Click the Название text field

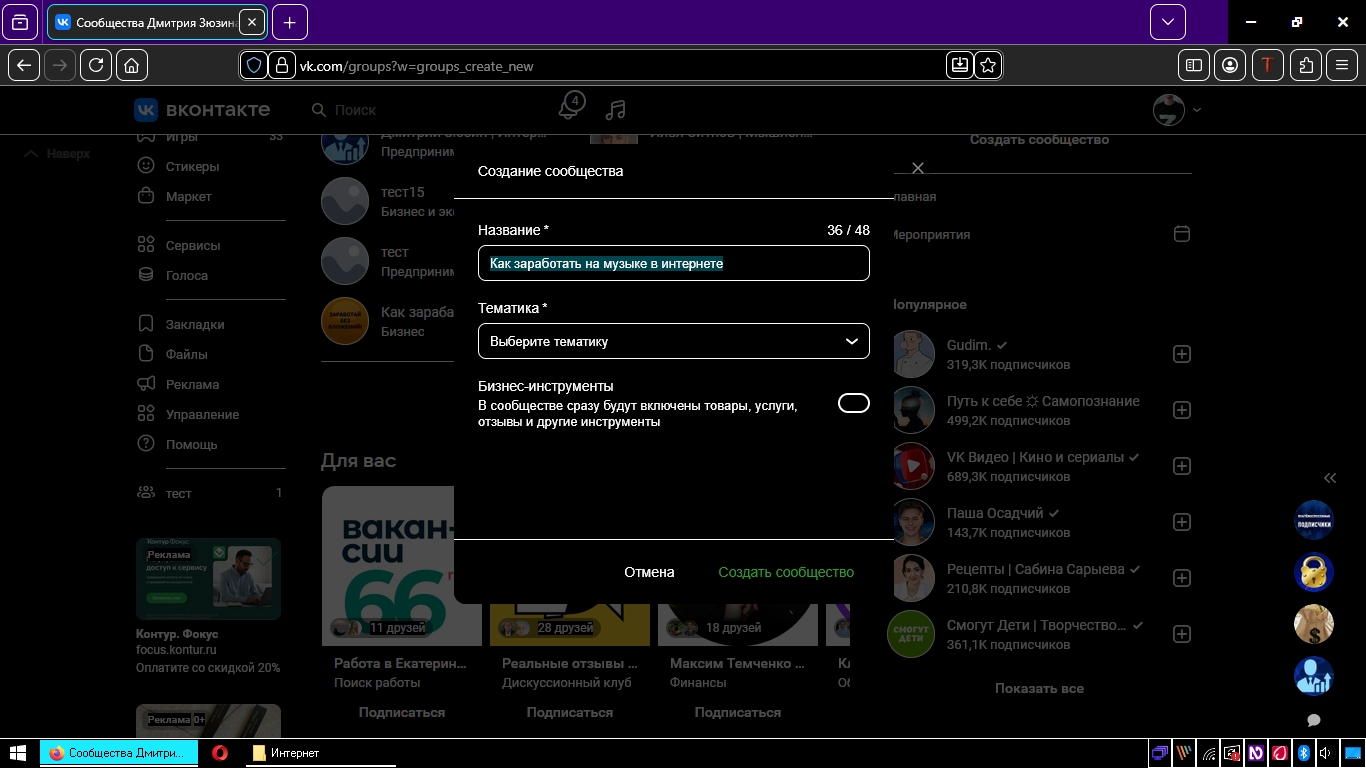(673, 264)
